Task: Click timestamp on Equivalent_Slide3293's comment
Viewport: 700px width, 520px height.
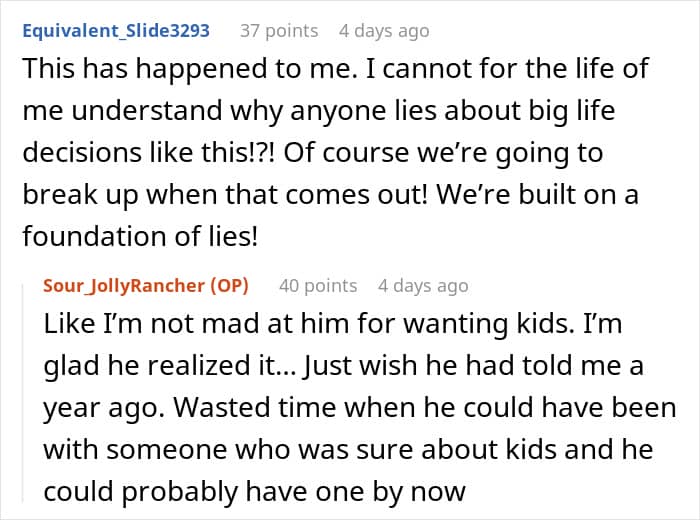Action: point(384,30)
